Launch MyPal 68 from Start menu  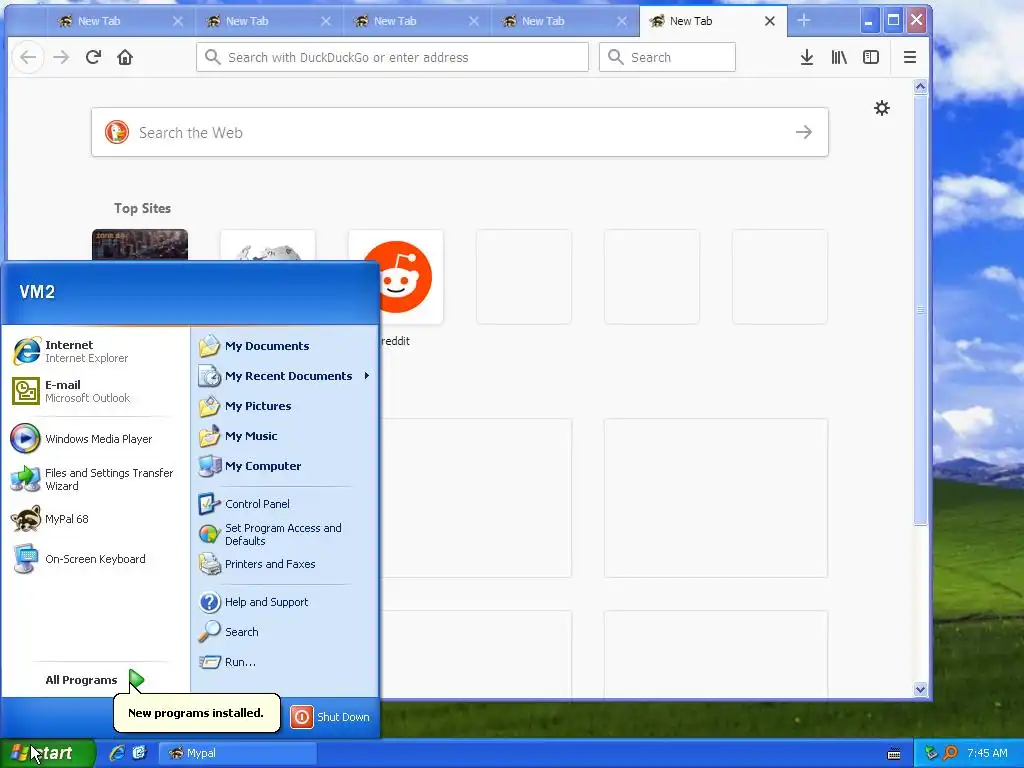coord(95,519)
